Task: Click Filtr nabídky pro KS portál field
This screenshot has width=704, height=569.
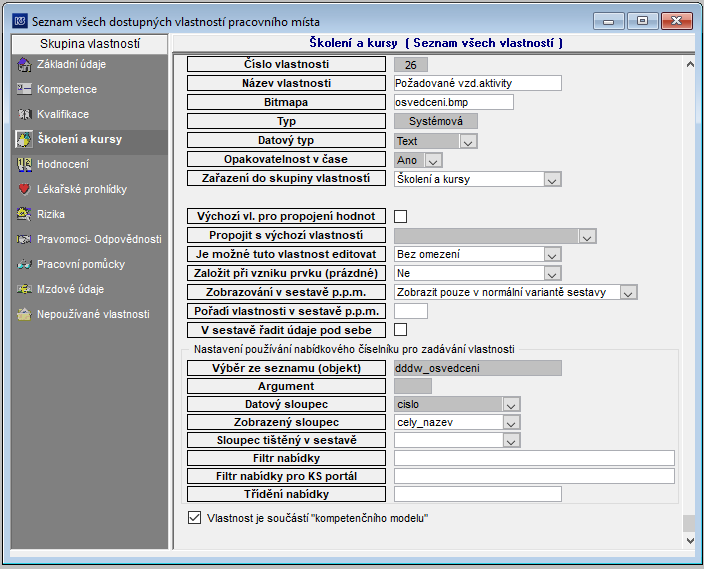Action: [534, 476]
